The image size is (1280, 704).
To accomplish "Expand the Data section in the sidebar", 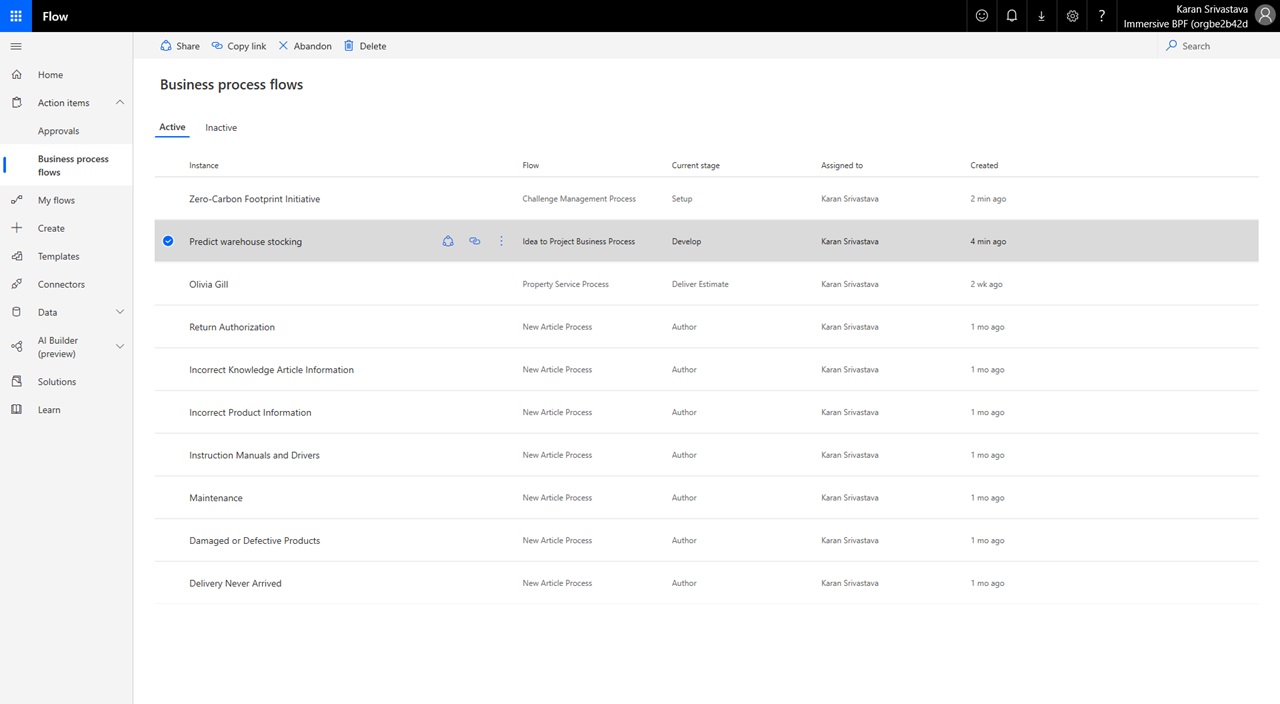I will coord(119,311).
